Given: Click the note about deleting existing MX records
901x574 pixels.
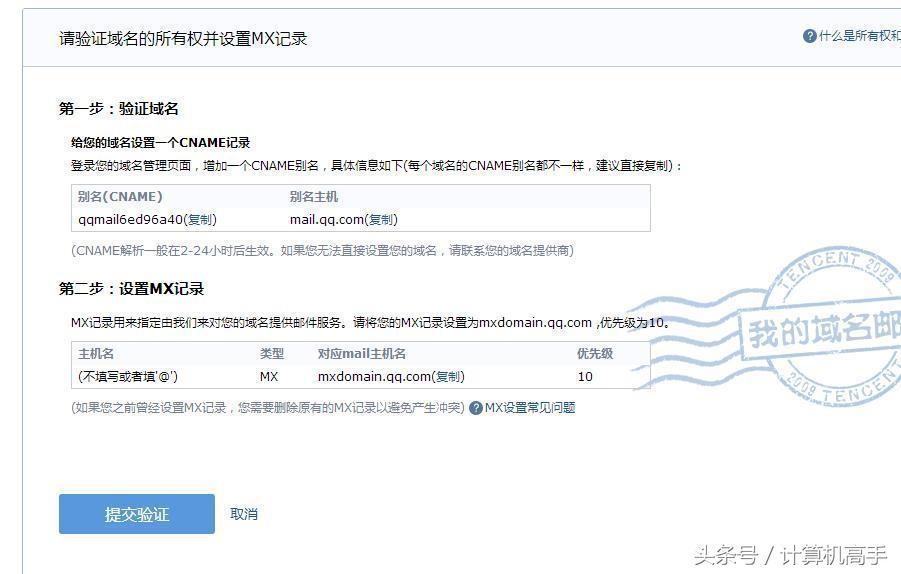Looking at the screenshot, I should [x=268, y=408].
